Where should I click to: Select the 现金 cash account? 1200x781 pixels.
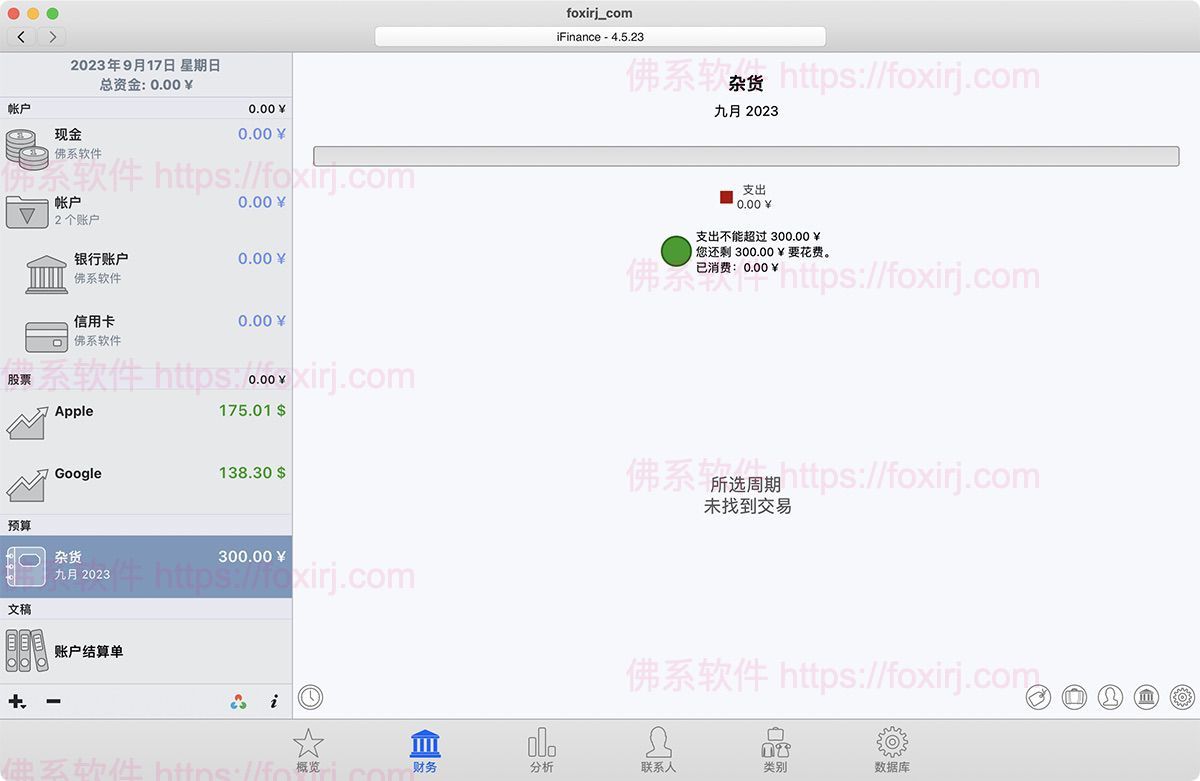pyautogui.click(x=146, y=143)
